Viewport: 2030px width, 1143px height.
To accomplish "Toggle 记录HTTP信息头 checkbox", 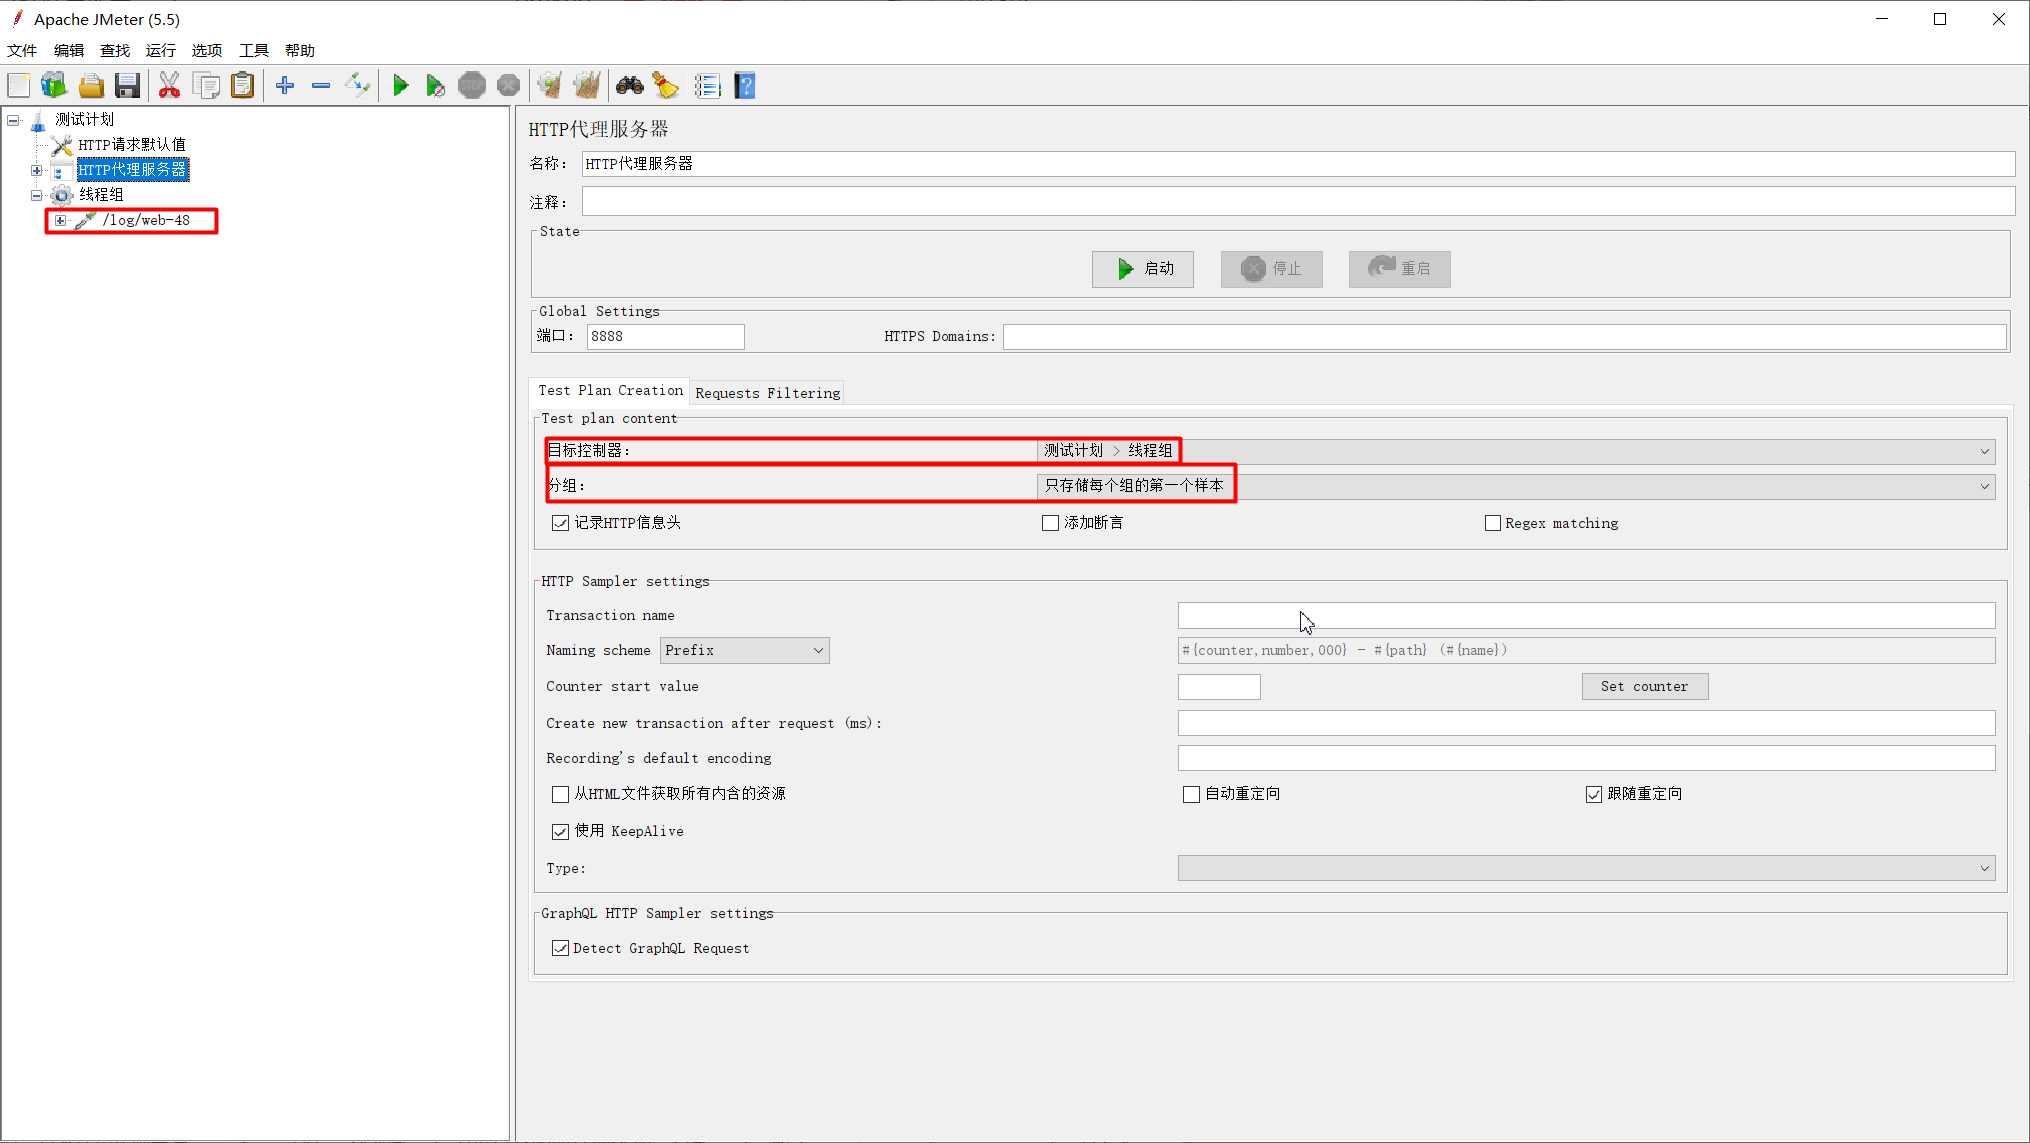I will coord(560,523).
